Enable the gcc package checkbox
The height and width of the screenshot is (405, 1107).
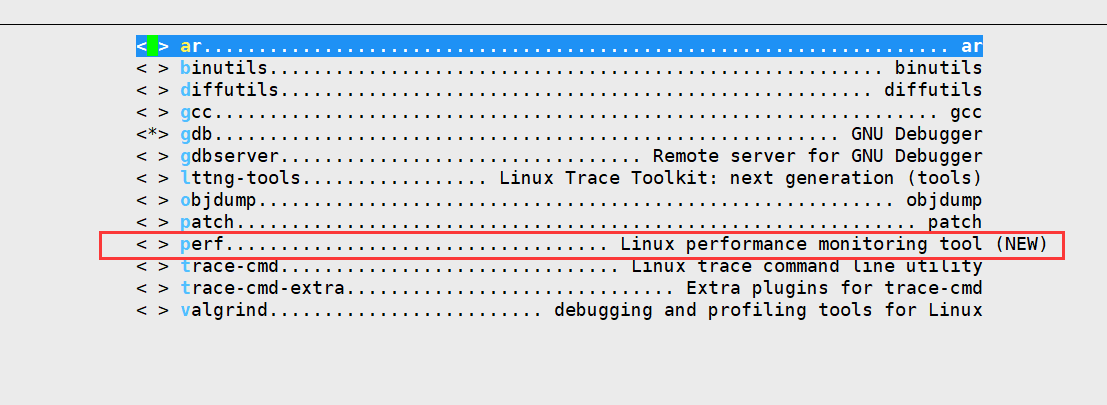point(152,112)
